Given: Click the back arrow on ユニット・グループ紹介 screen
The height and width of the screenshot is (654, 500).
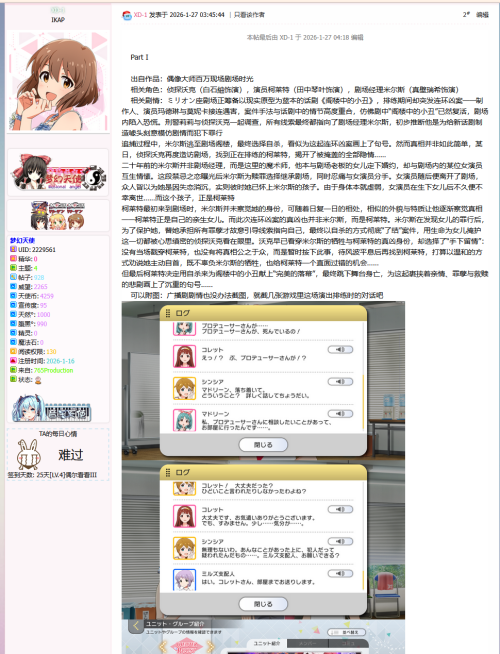Looking at the screenshot, I should (x=136, y=626).
